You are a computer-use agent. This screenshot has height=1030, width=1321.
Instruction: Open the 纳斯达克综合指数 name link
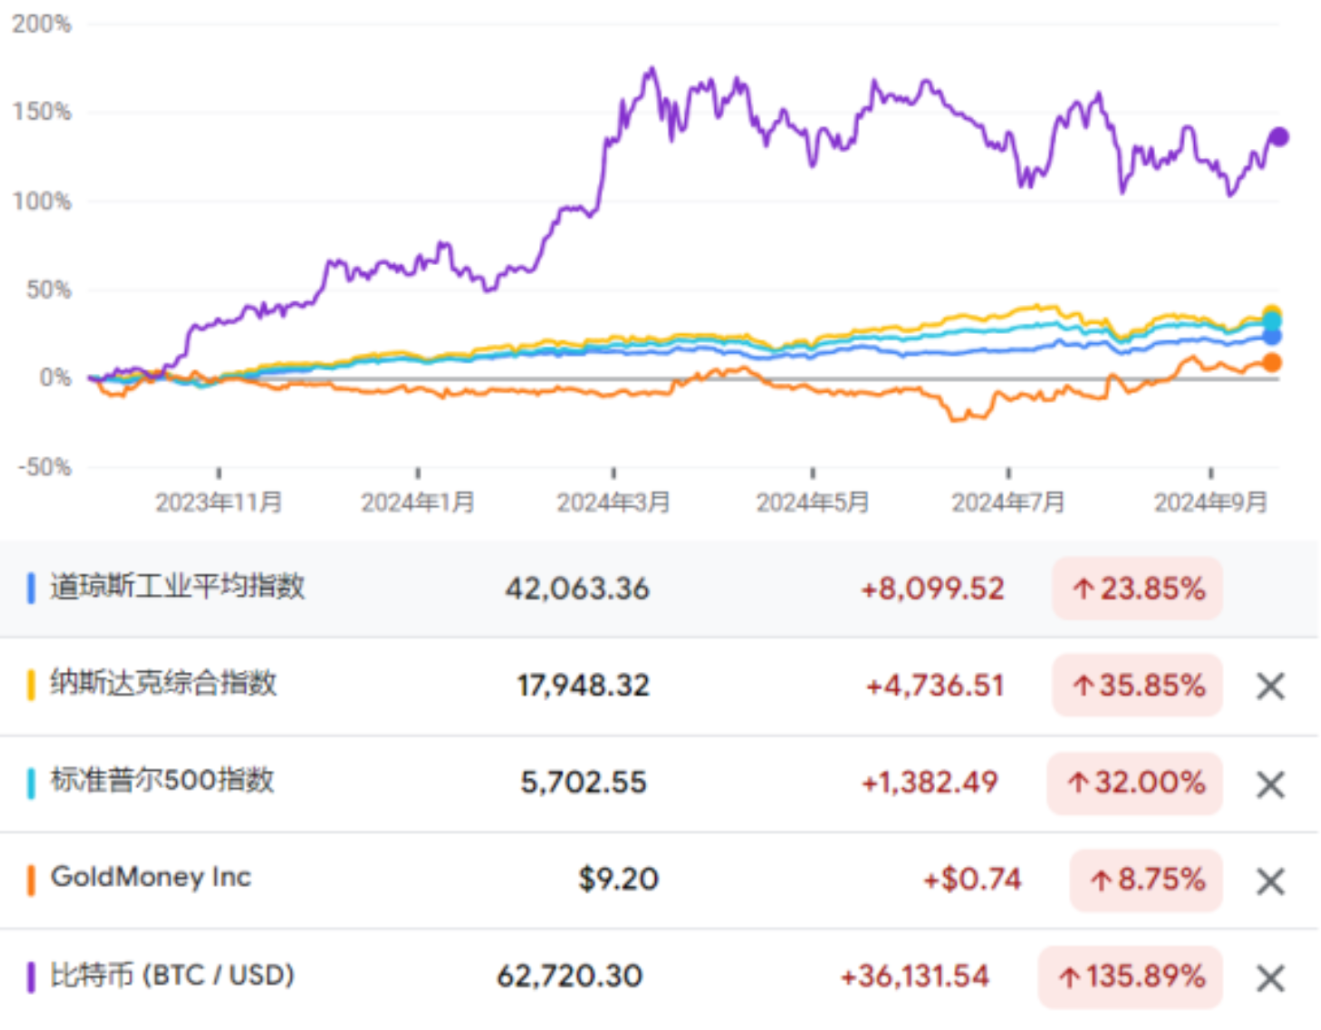[x=163, y=684]
